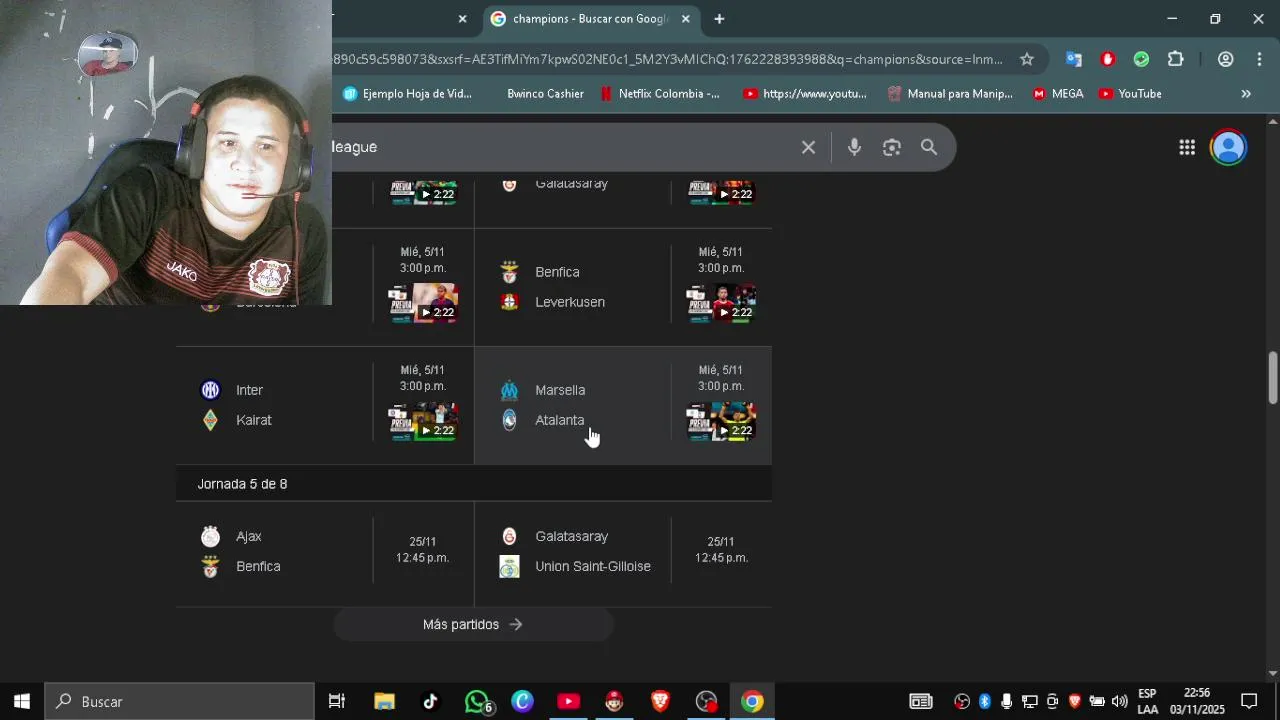
Task: Close the 'champions - Buscar con Google' tab
Action: (686, 19)
